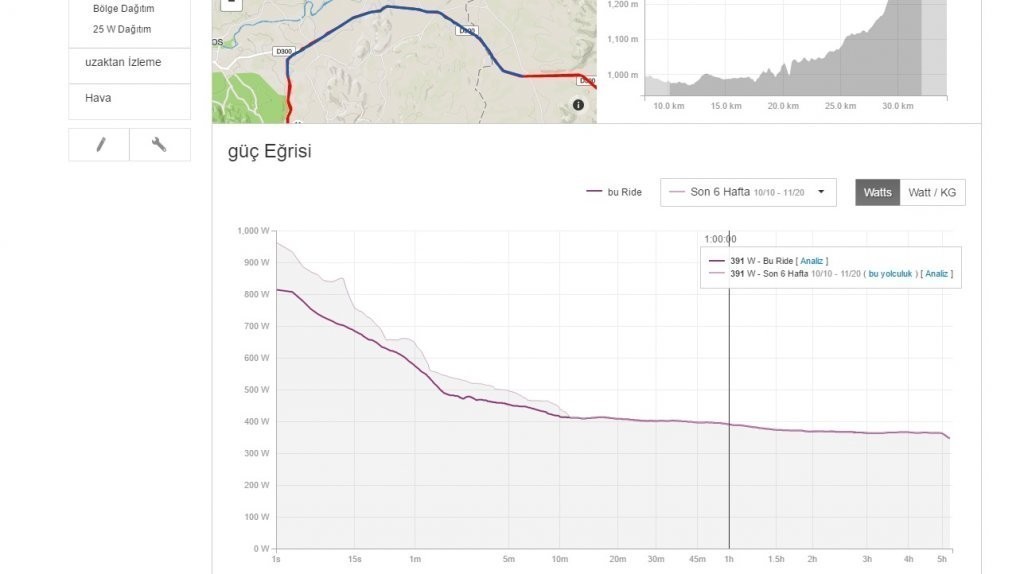Select 'uzaktan İzleme' sidebar item
The height and width of the screenshot is (574, 1024).
tap(123, 62)
